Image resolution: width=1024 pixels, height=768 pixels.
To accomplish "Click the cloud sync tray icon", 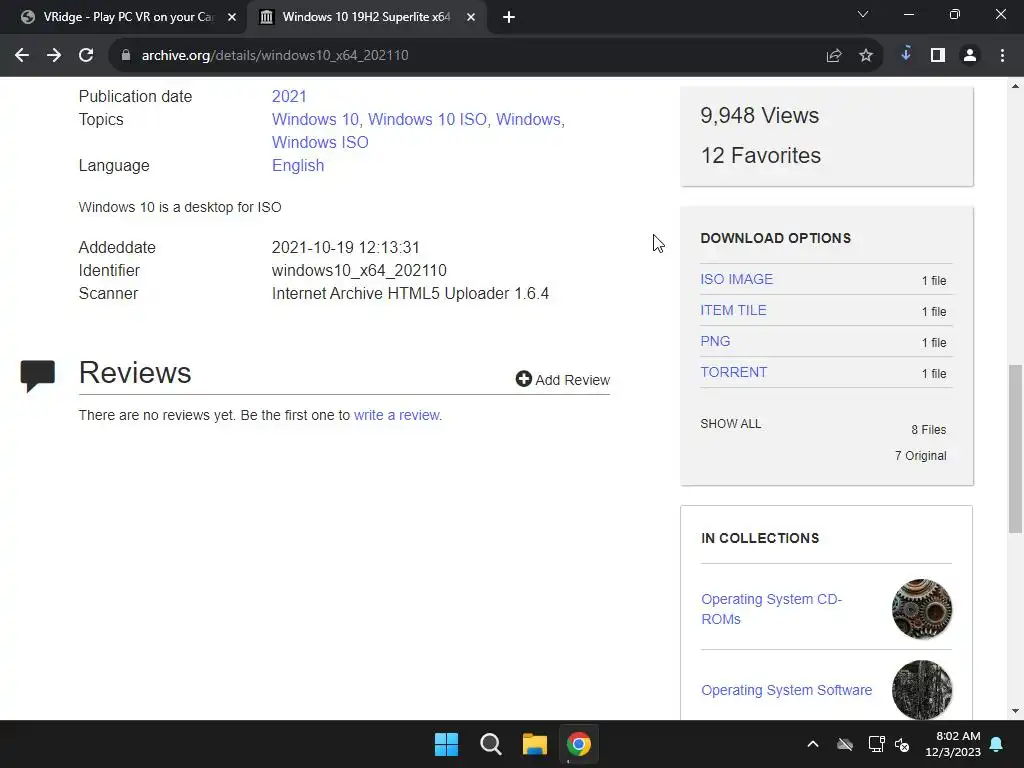I will click(845, 744).
